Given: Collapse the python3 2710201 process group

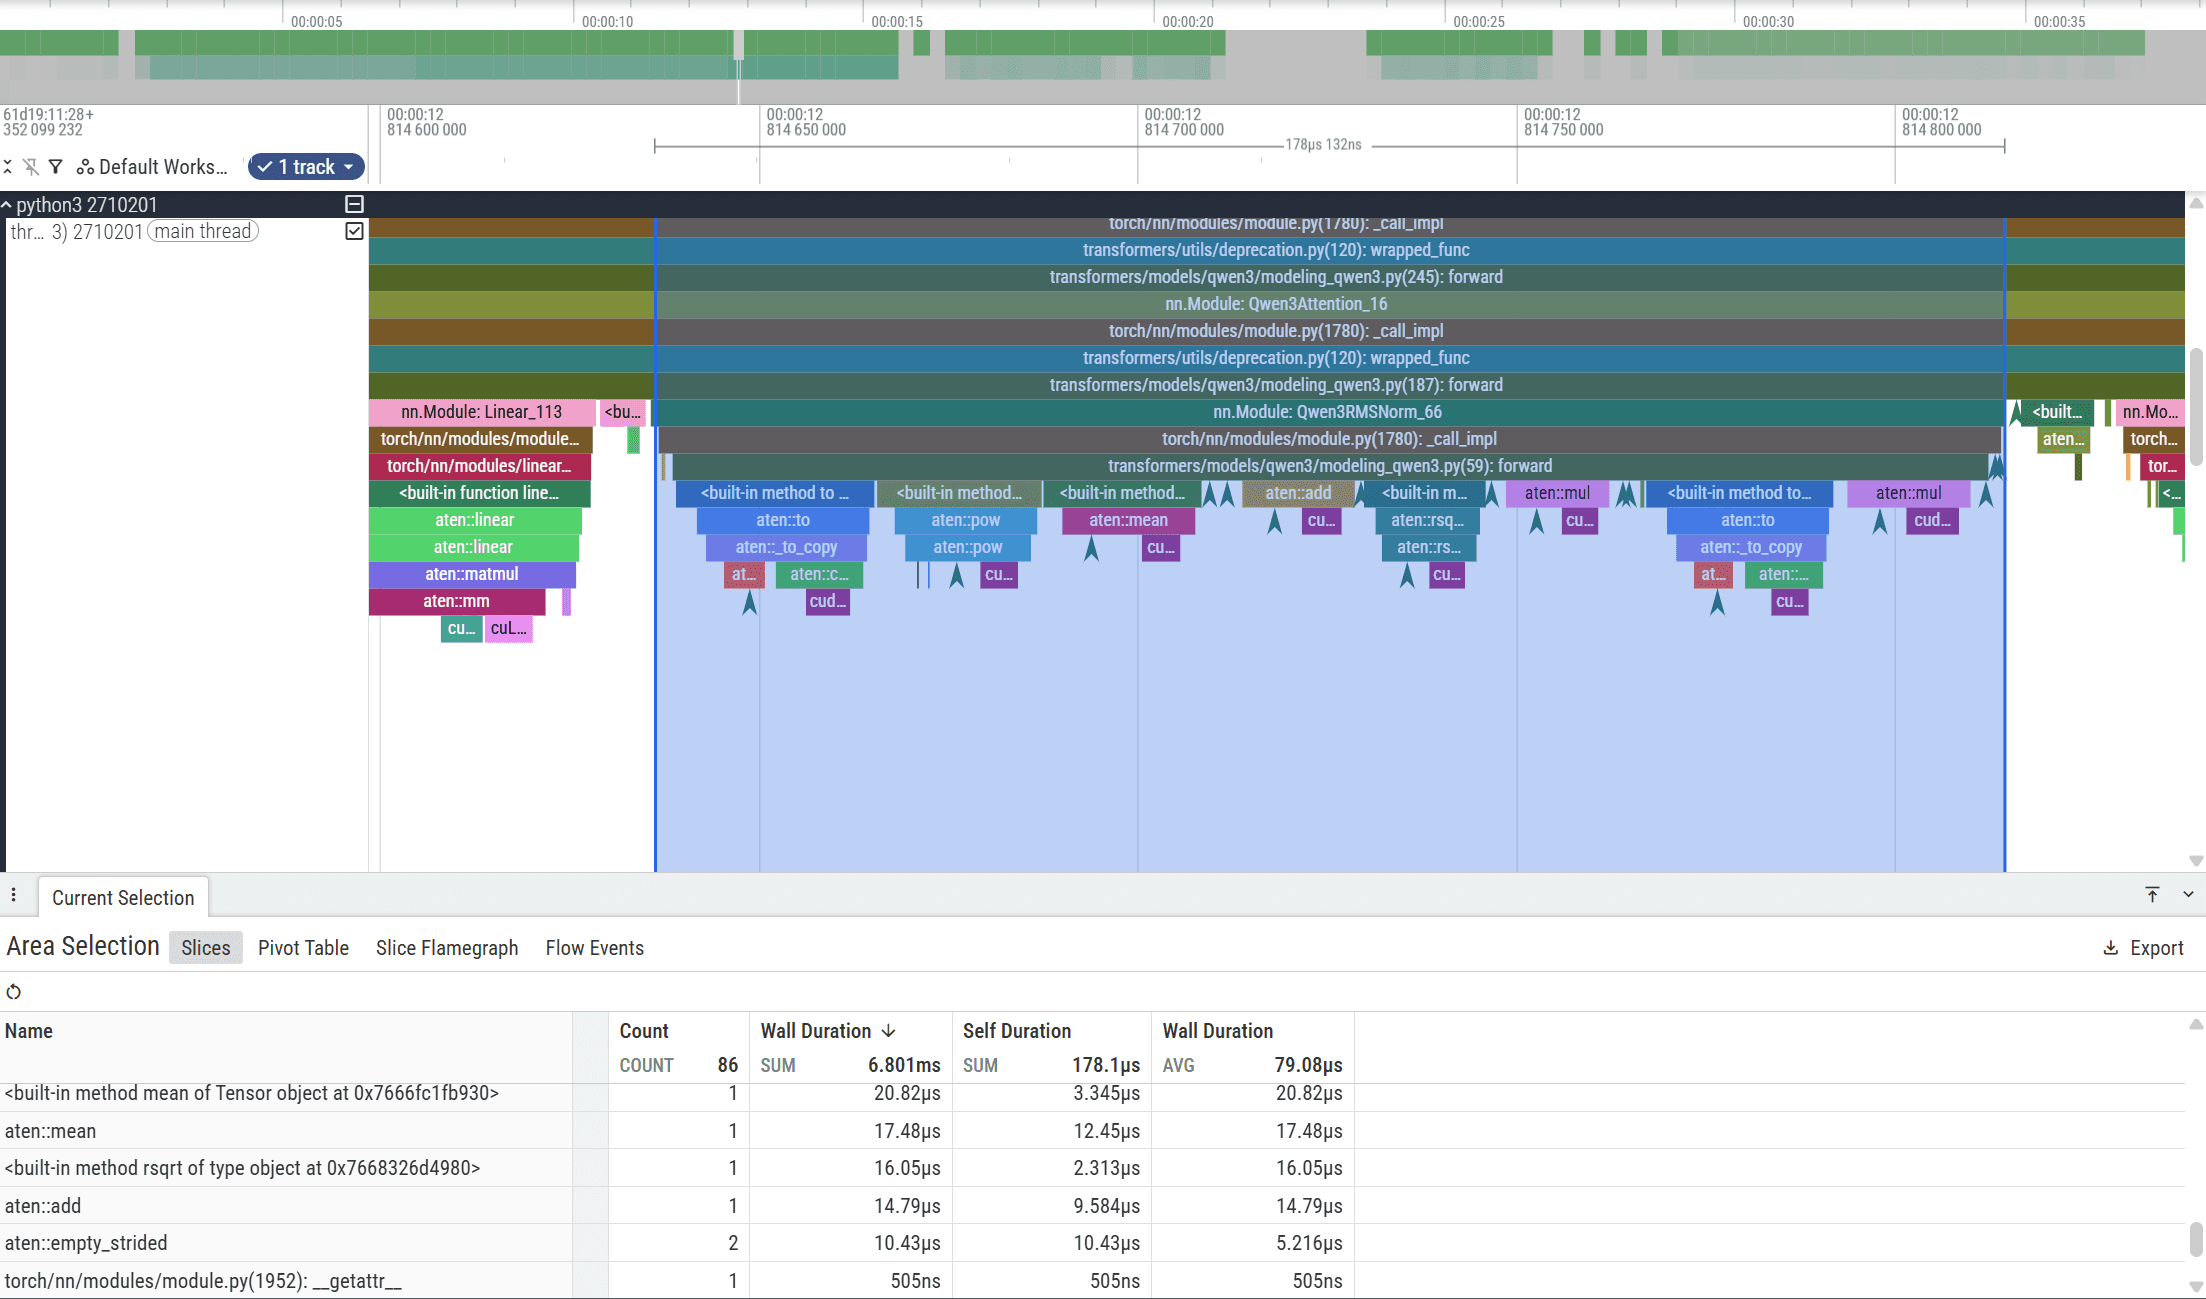Looking at the screenshot, I should coord(7,205).
